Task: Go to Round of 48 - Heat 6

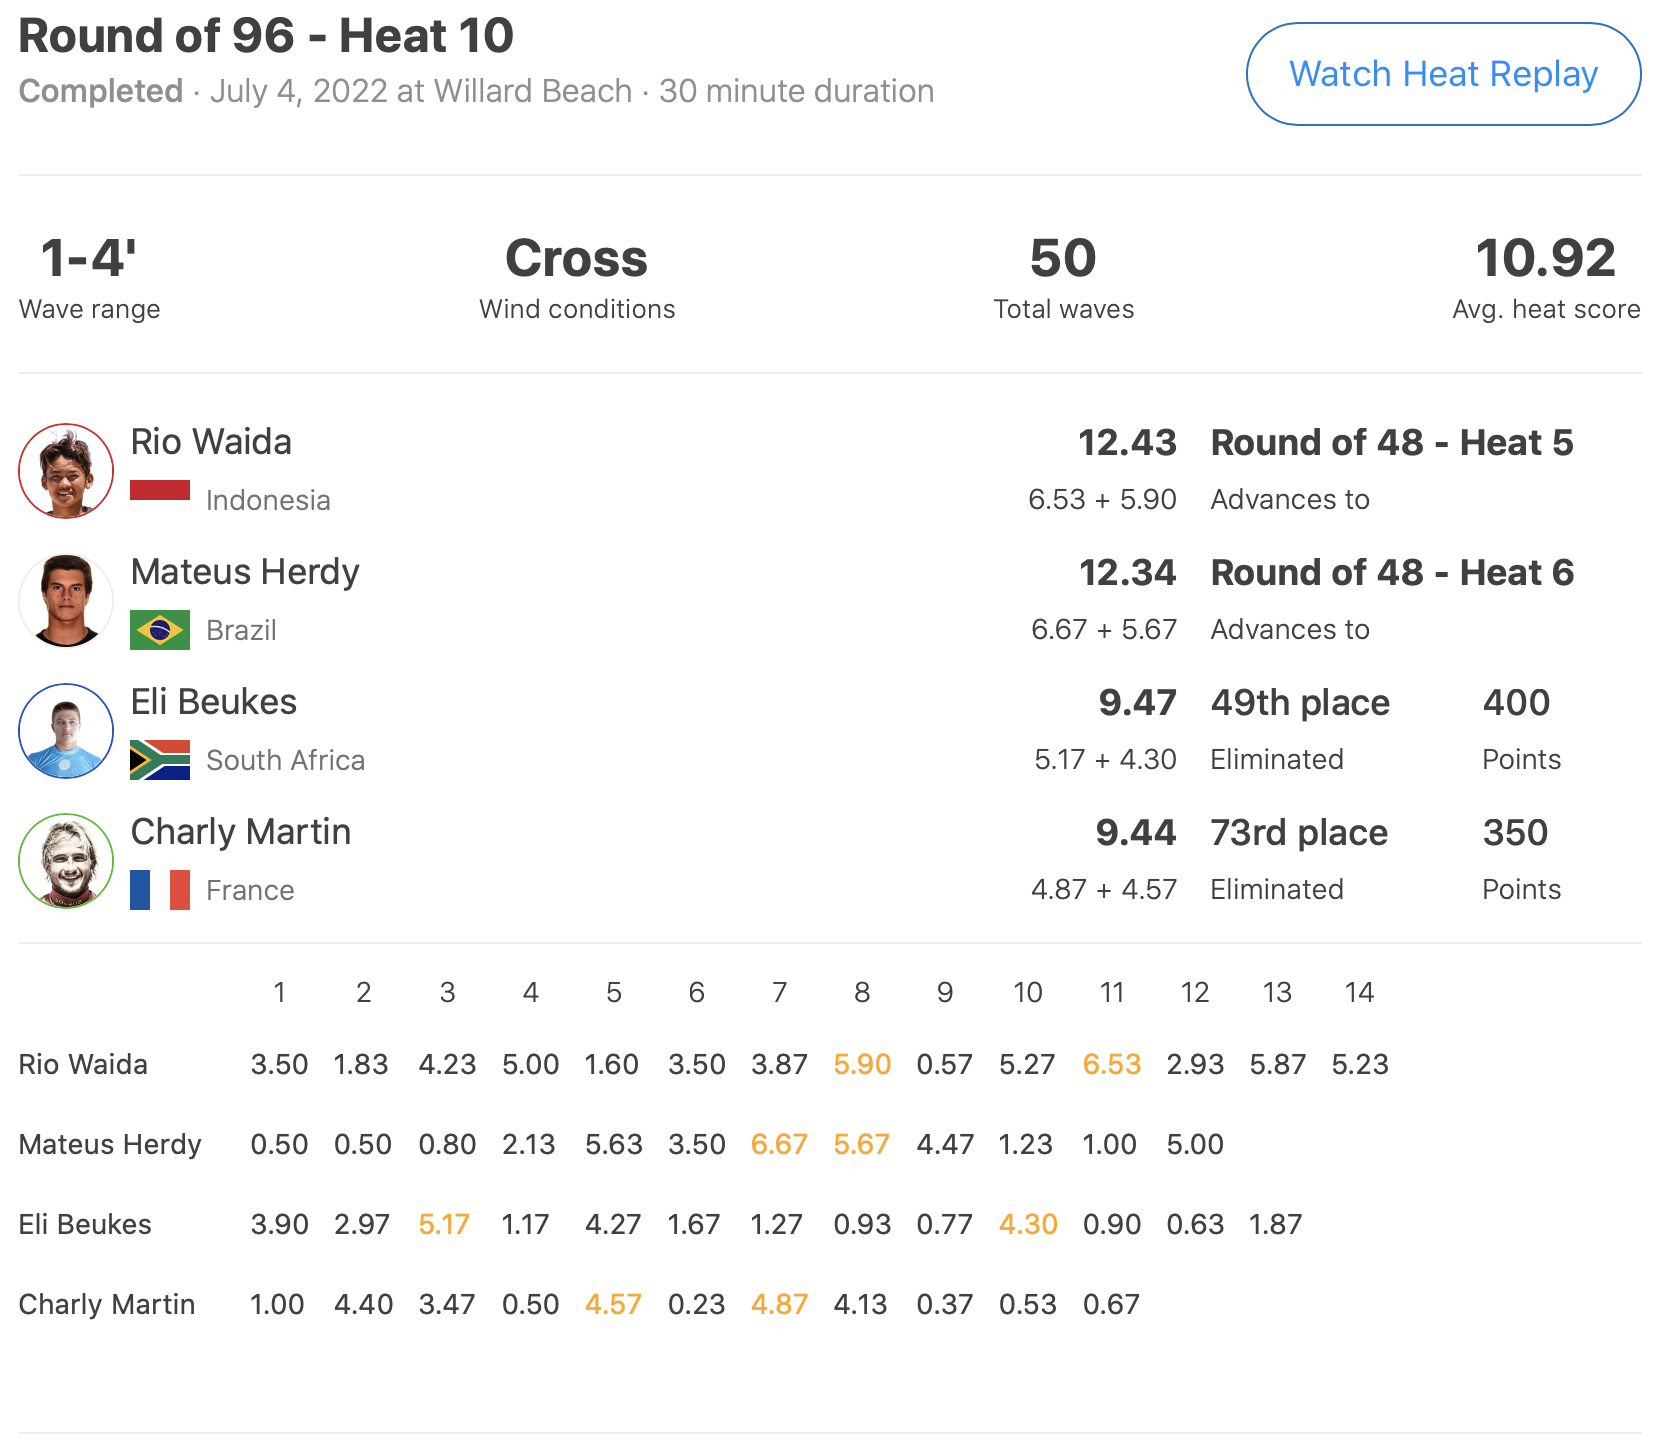Action: coord(1392,573)
